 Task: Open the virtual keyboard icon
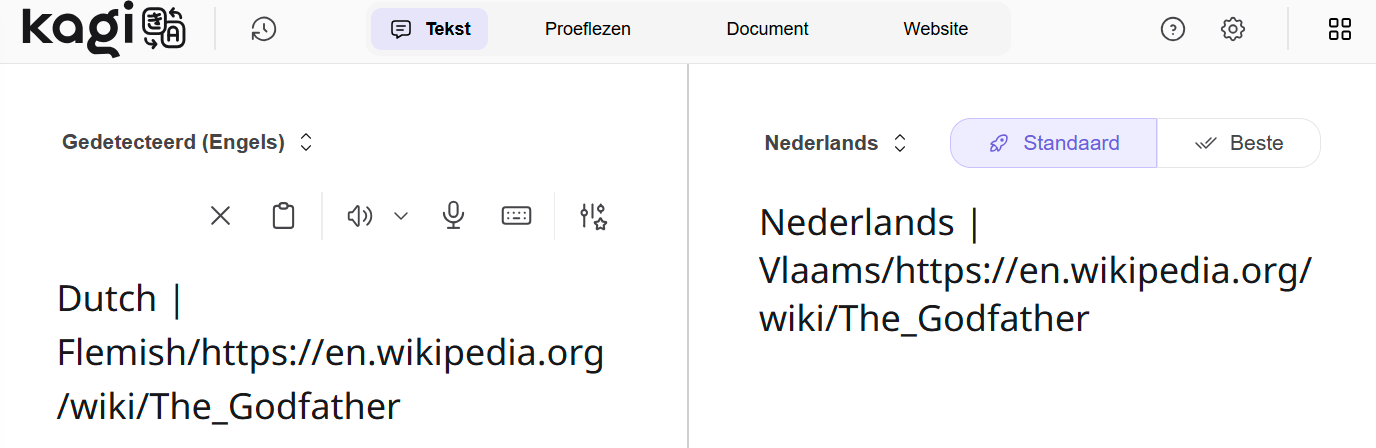tap(516, 216)
